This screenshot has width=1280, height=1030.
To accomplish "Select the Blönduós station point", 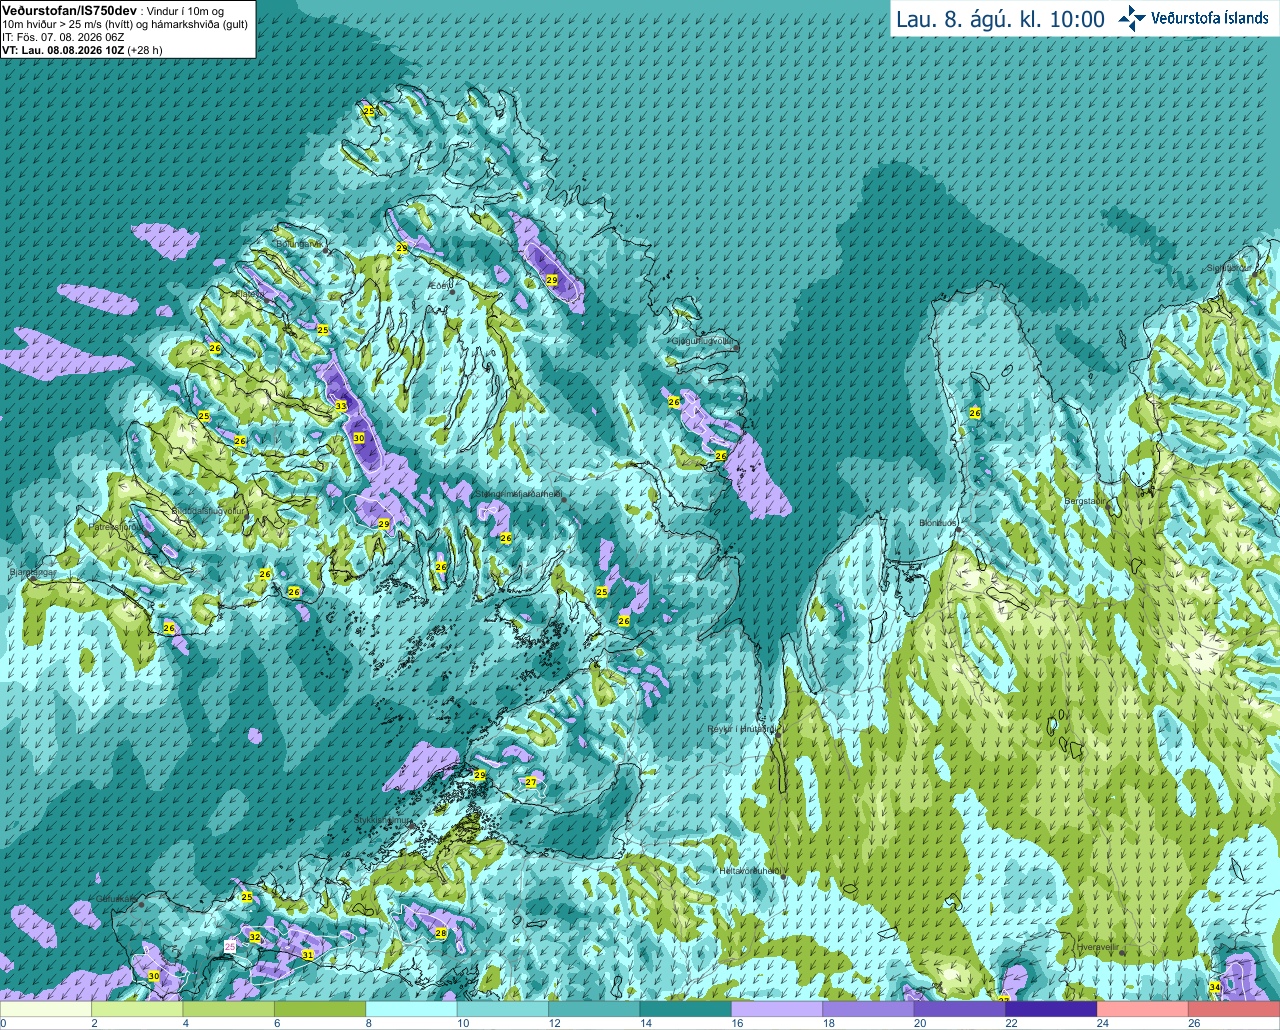I will click(x=959, y=531).
